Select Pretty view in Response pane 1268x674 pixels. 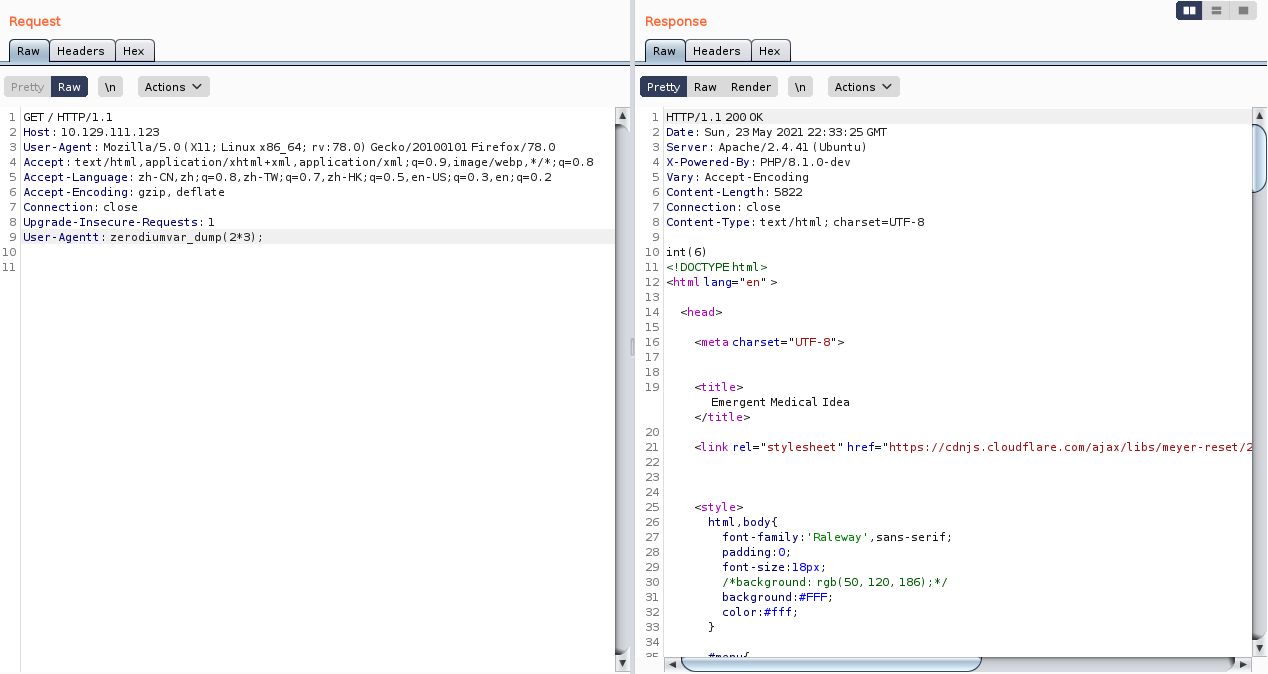[663, 87]
